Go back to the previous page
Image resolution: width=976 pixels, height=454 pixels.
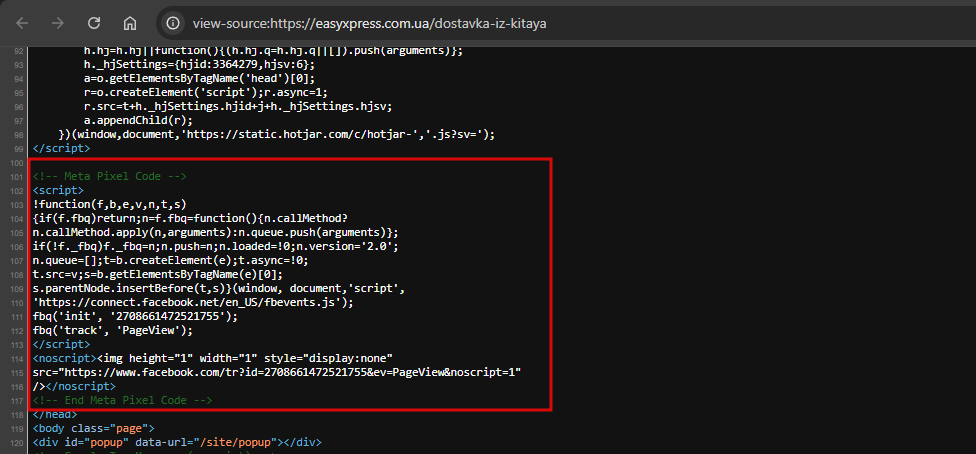coord(22,23)
